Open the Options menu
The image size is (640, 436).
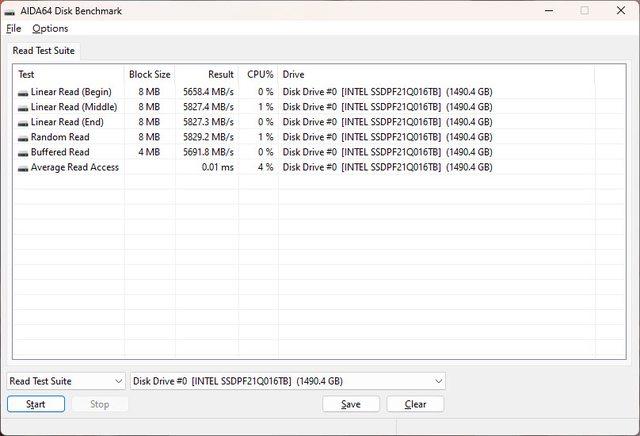(x=50, y=28)
